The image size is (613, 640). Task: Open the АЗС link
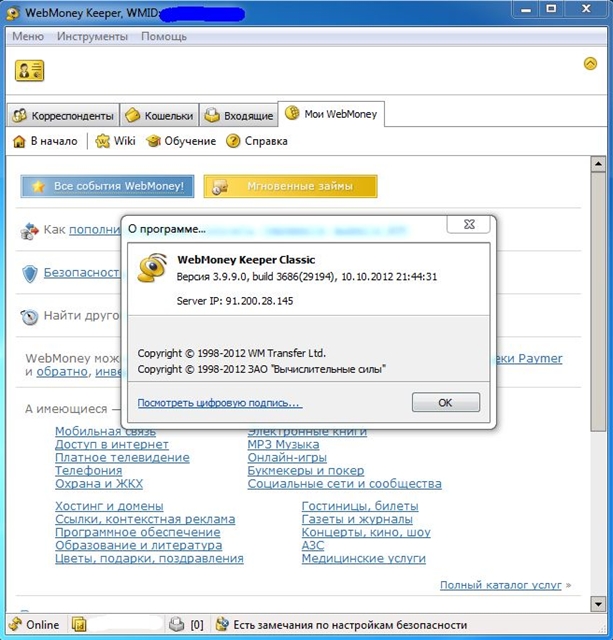(313, 545)
